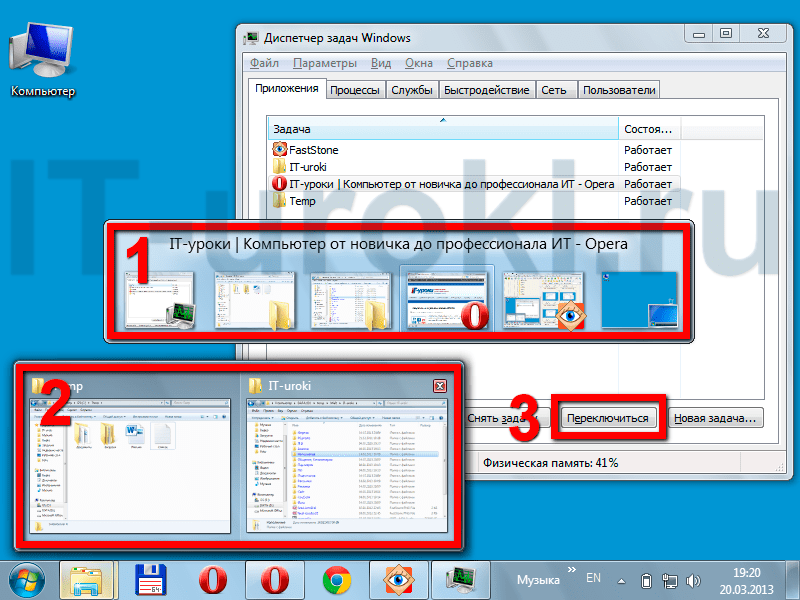800x600 pixels.
Task: Launch Chrome from the taskbar
Action: pyautogui.click(x=337, y=581)
